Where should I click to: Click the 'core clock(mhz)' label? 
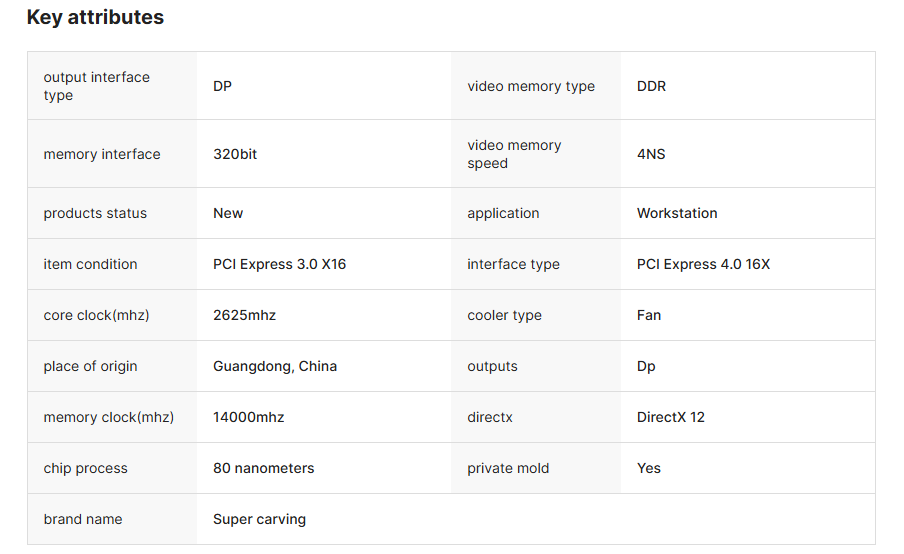[96, 315]
